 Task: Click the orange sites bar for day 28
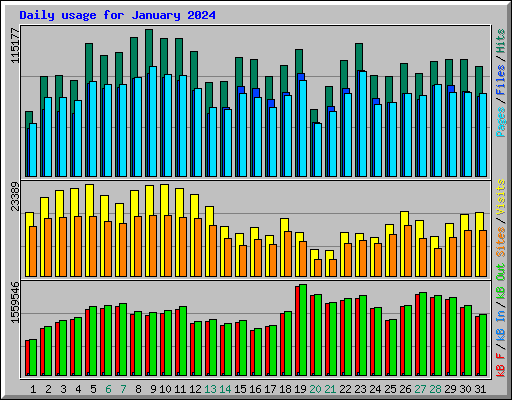pos(438,262)
